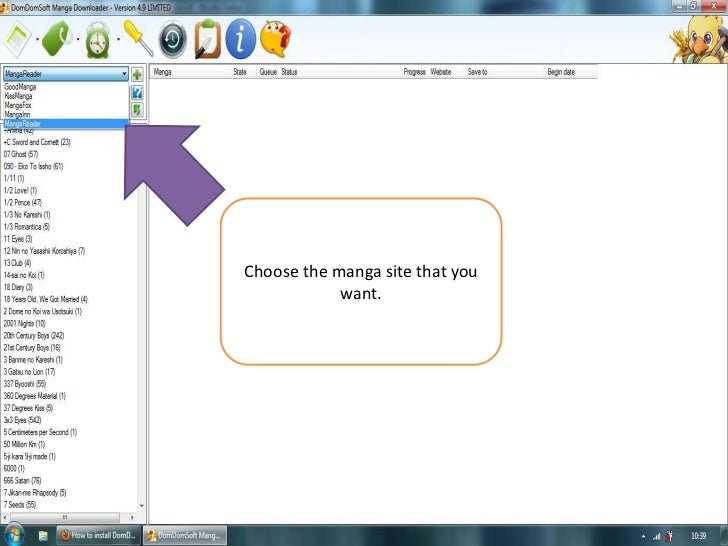728x546 pixels.
Task: Select '1/3 Romantica (5)' manga
Action: click(26, 227)
